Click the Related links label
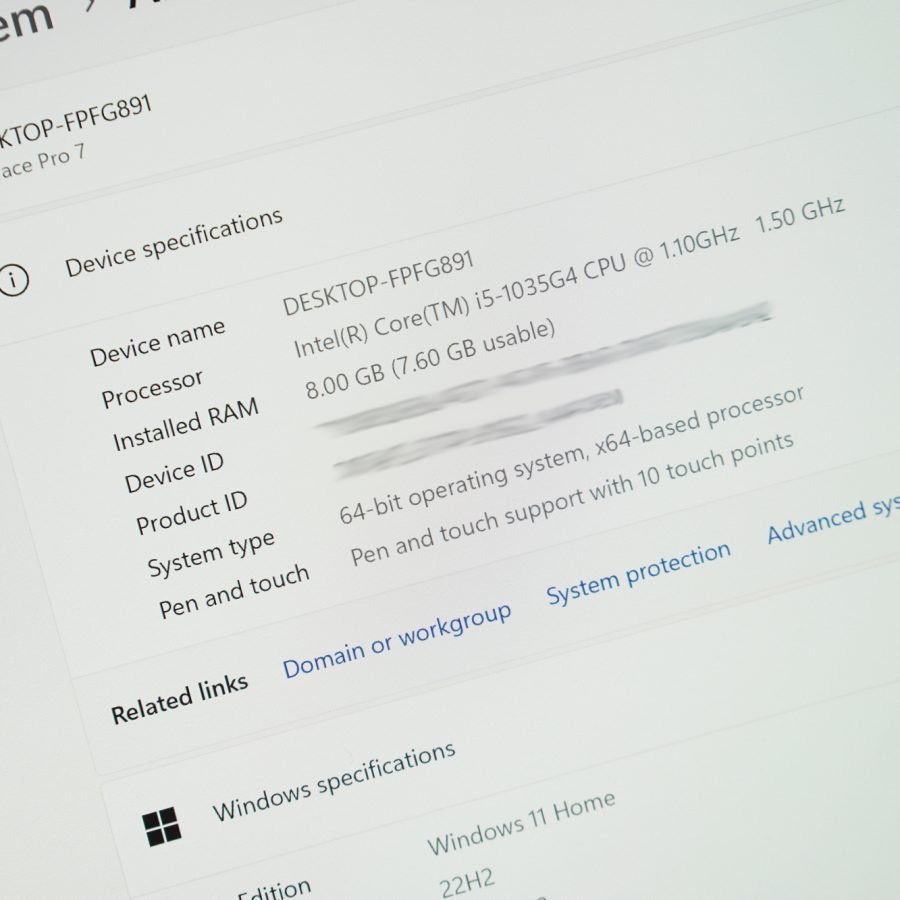 179,700
